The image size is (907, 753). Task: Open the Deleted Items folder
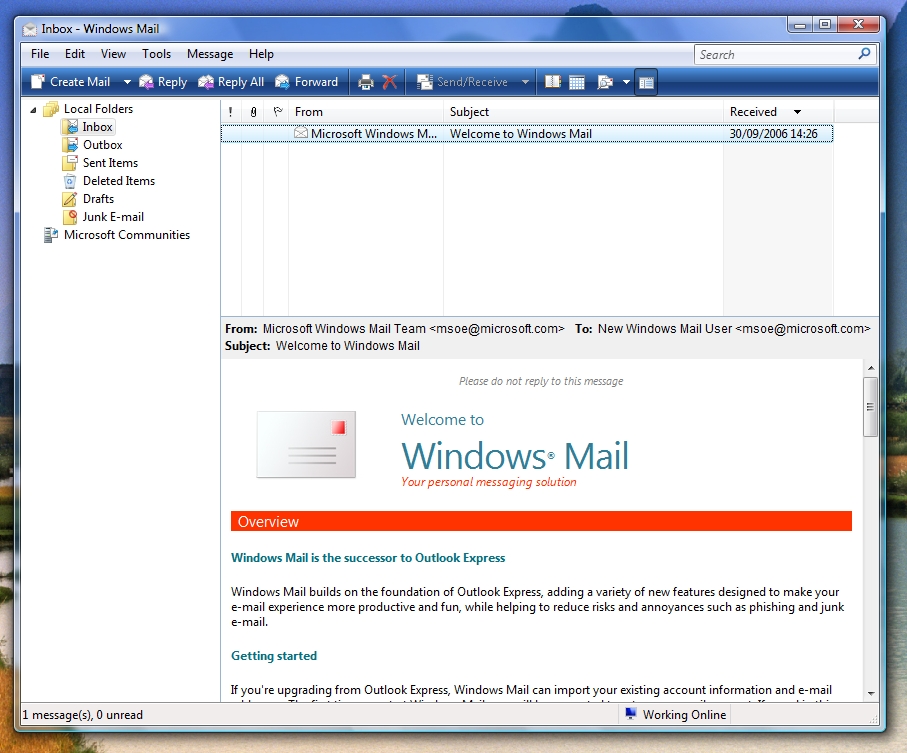click(118, 181)
